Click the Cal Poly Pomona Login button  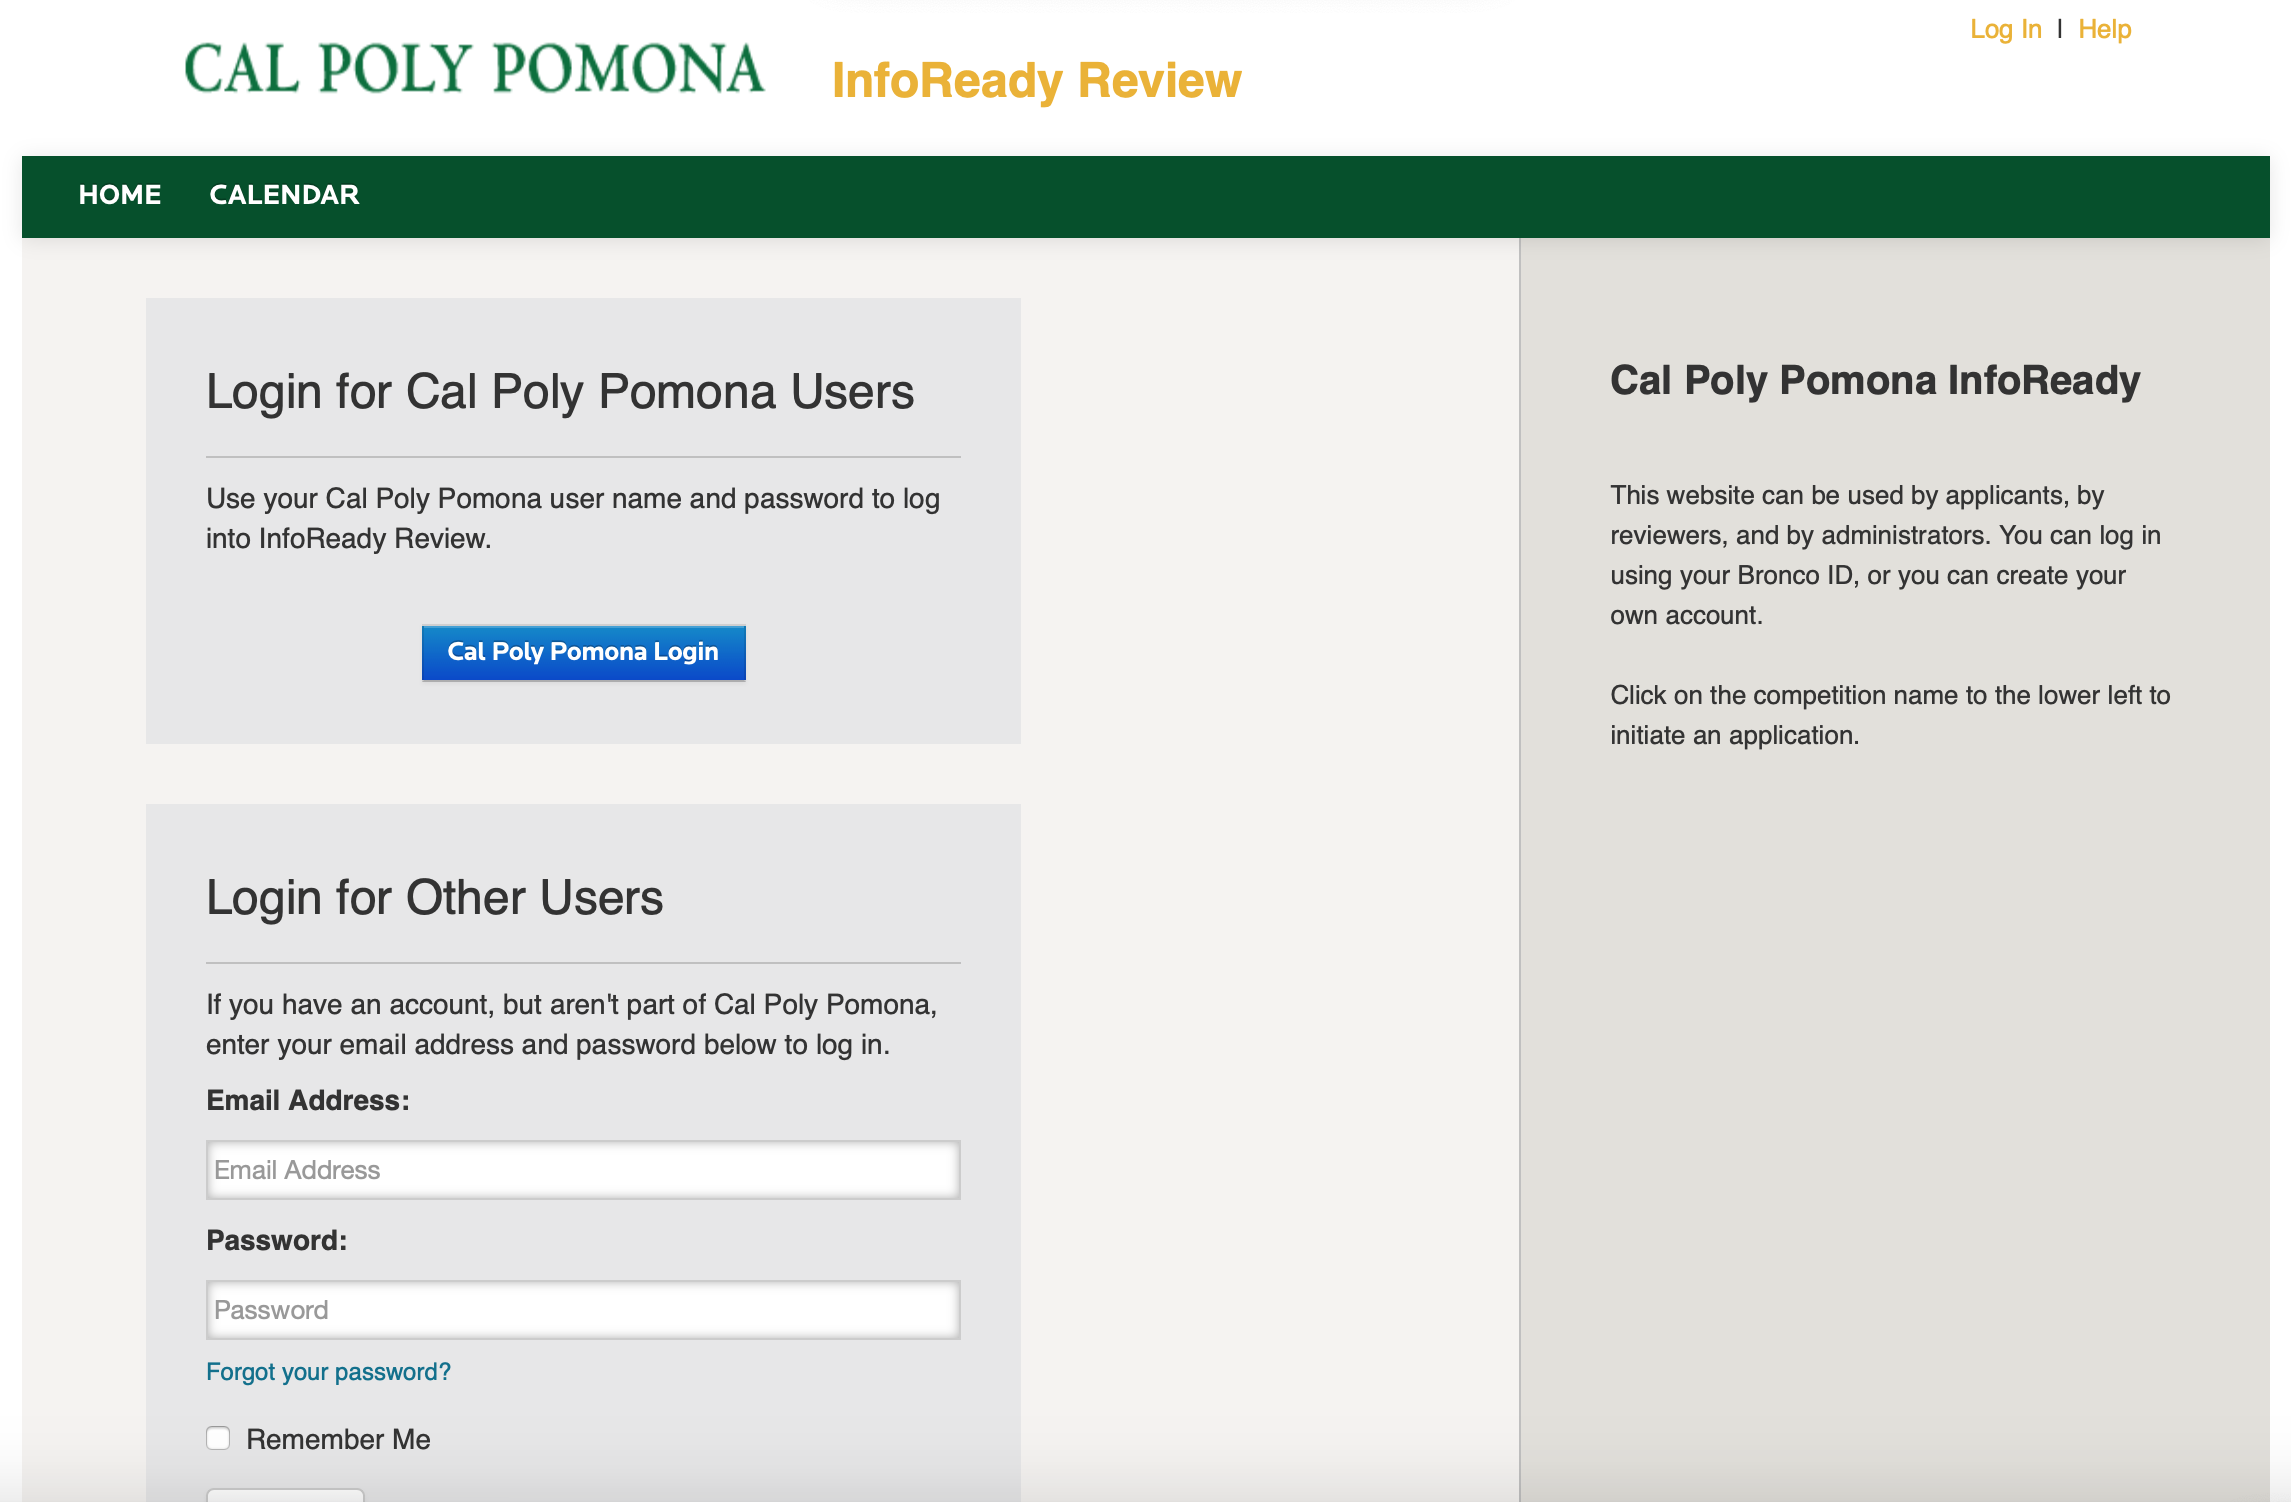[583, 652]
